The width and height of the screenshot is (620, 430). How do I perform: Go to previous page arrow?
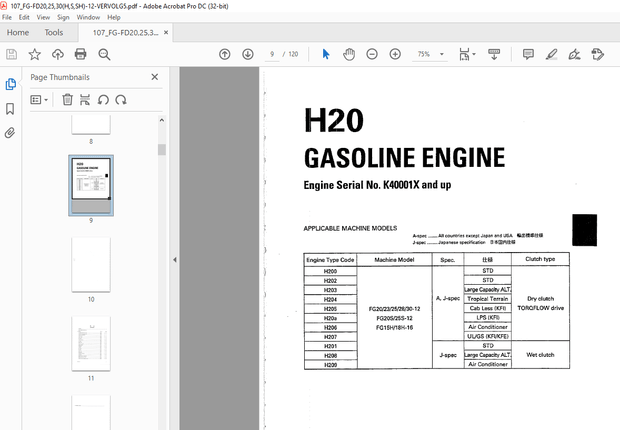point(225,54)
